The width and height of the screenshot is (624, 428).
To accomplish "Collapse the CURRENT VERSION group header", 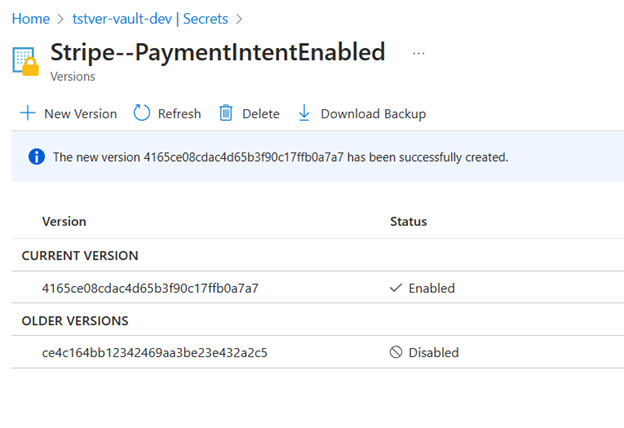I will pyautogui.click(x=80, y=256).
